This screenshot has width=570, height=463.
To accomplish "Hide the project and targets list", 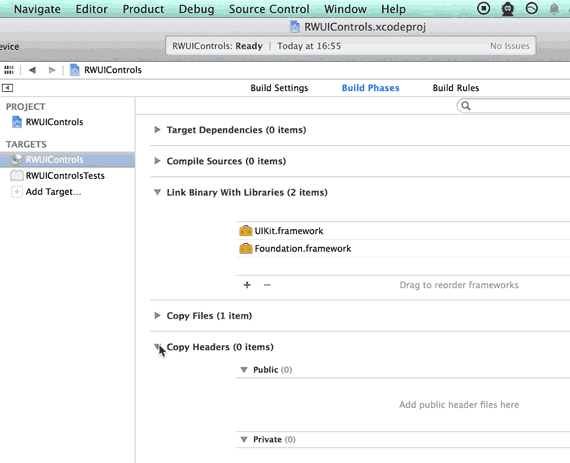I will pos(7,88).
